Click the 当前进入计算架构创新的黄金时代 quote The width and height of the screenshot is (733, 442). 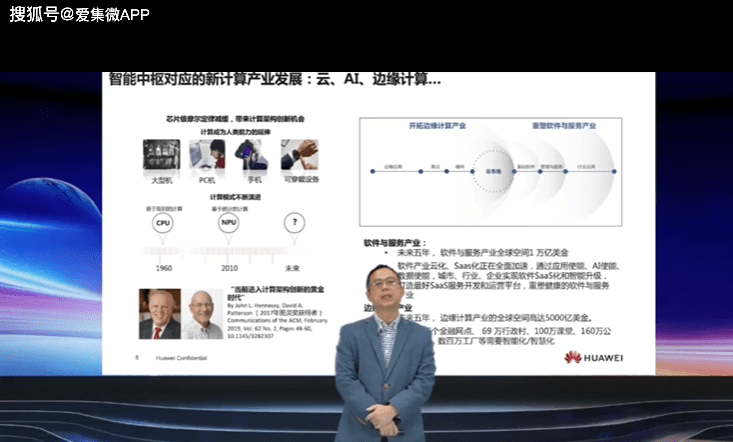click(276, 293)
